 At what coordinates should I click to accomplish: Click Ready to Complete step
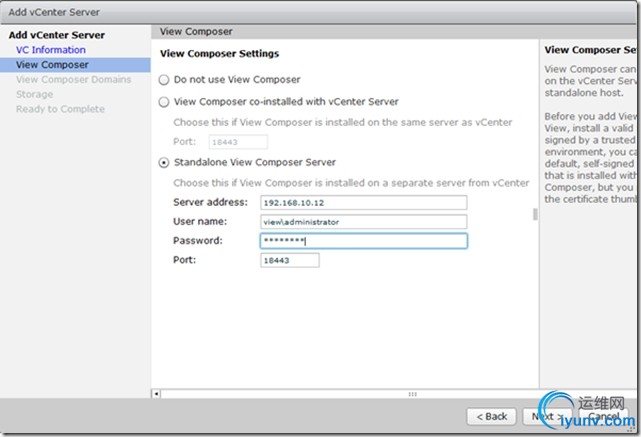click(60, 109)
